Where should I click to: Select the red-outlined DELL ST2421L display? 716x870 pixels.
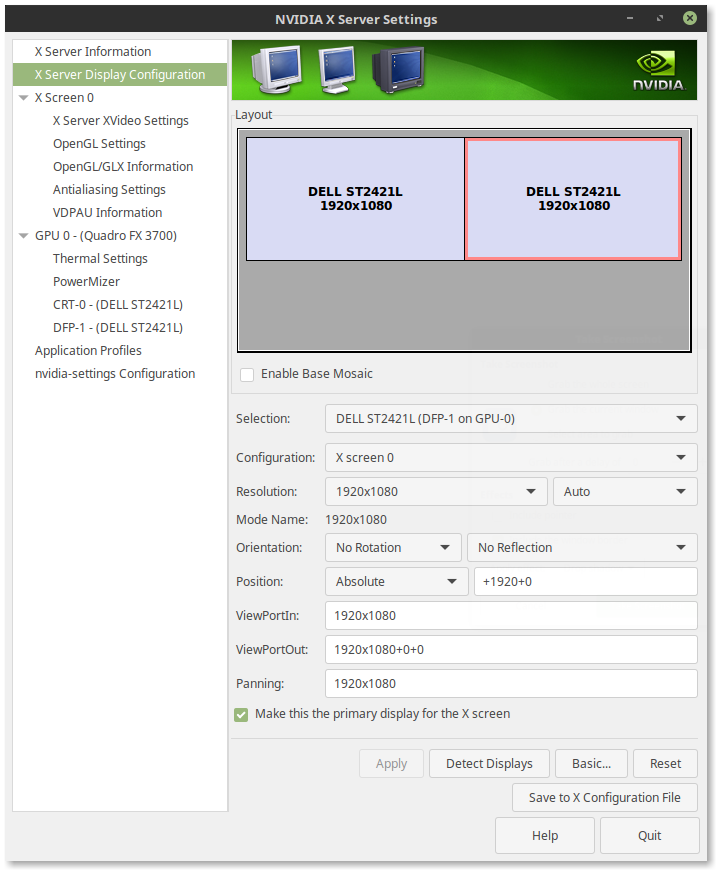[x=573, y=199]
